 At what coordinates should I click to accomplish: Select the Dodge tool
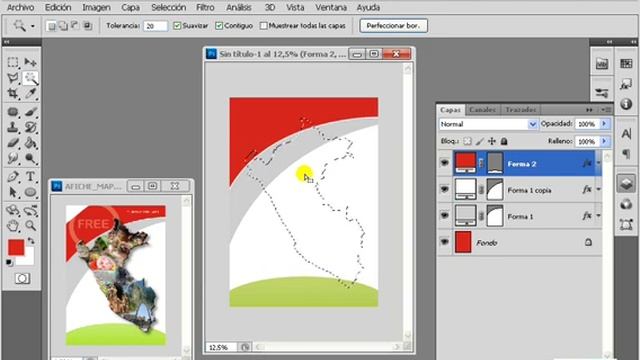coord(30,158)
